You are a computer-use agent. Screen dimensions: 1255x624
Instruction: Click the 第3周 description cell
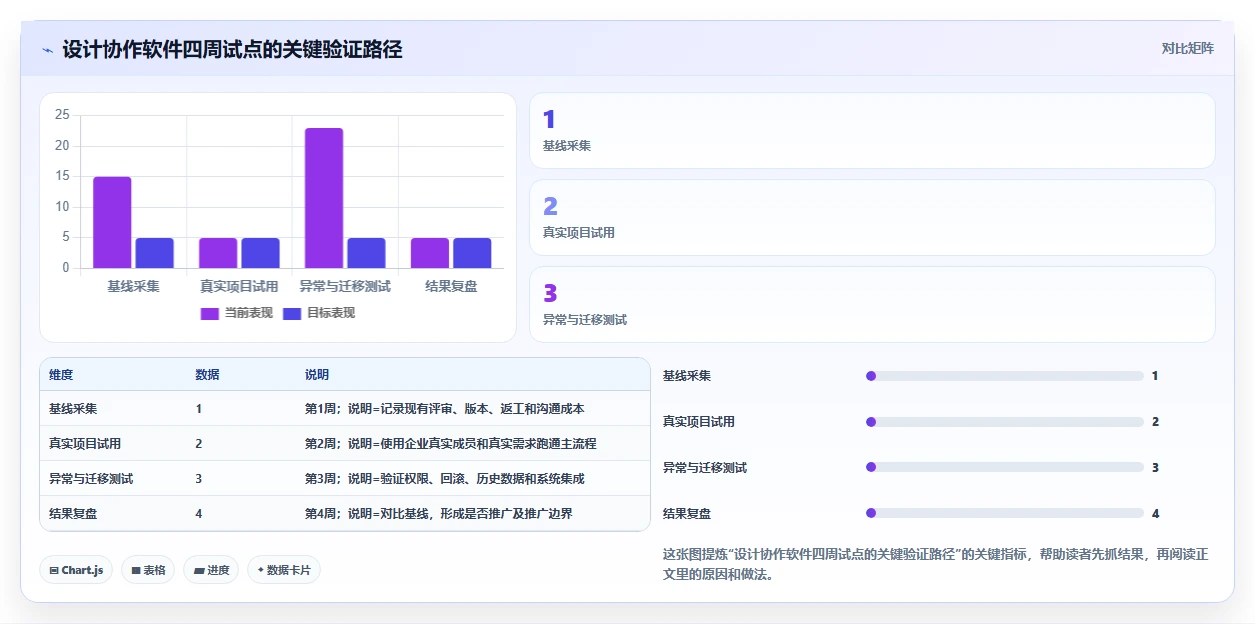coord(445,479)
